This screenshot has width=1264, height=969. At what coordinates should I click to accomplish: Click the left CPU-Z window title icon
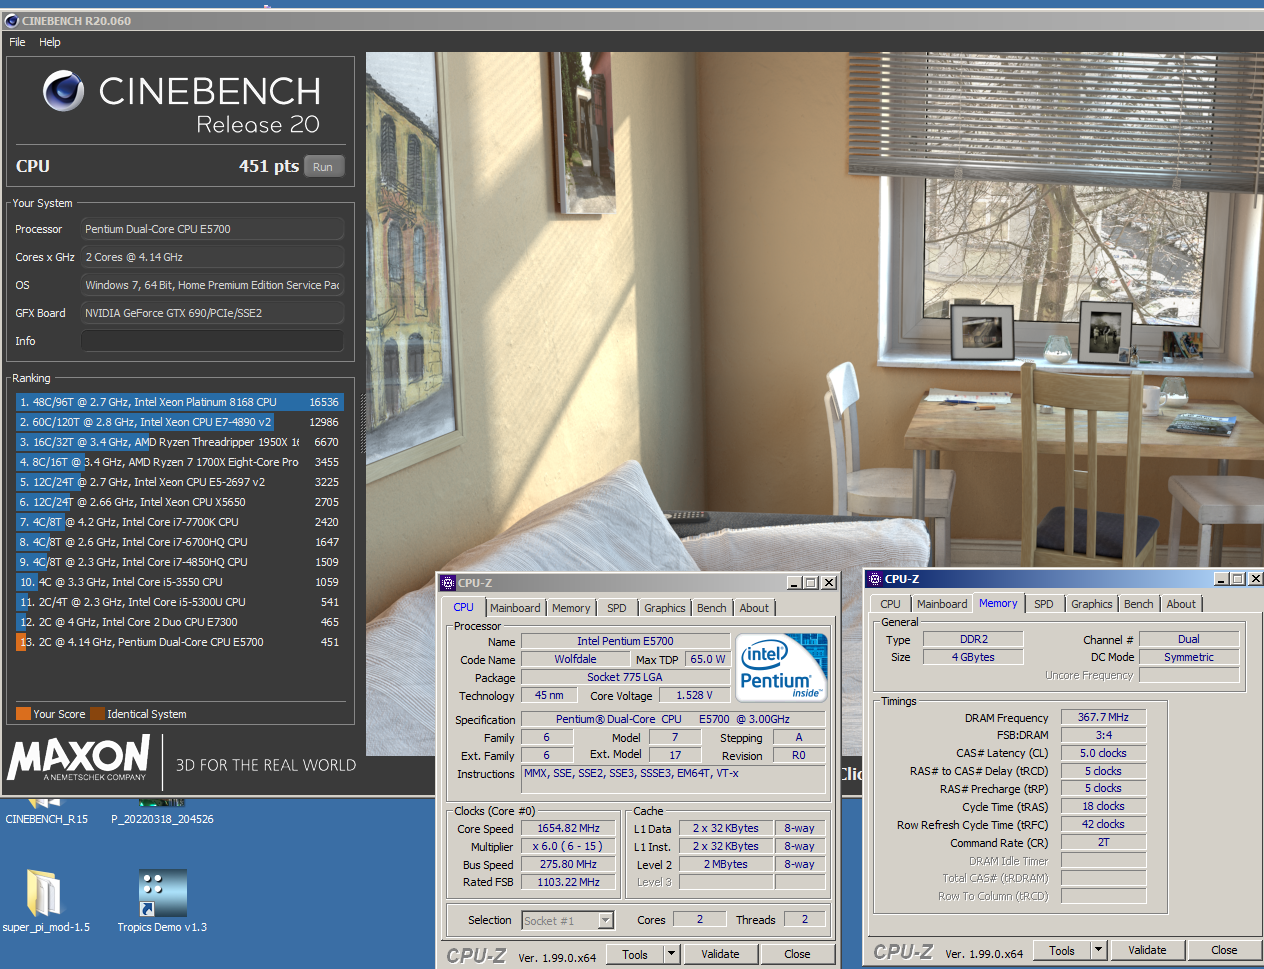tap(448, 582)
